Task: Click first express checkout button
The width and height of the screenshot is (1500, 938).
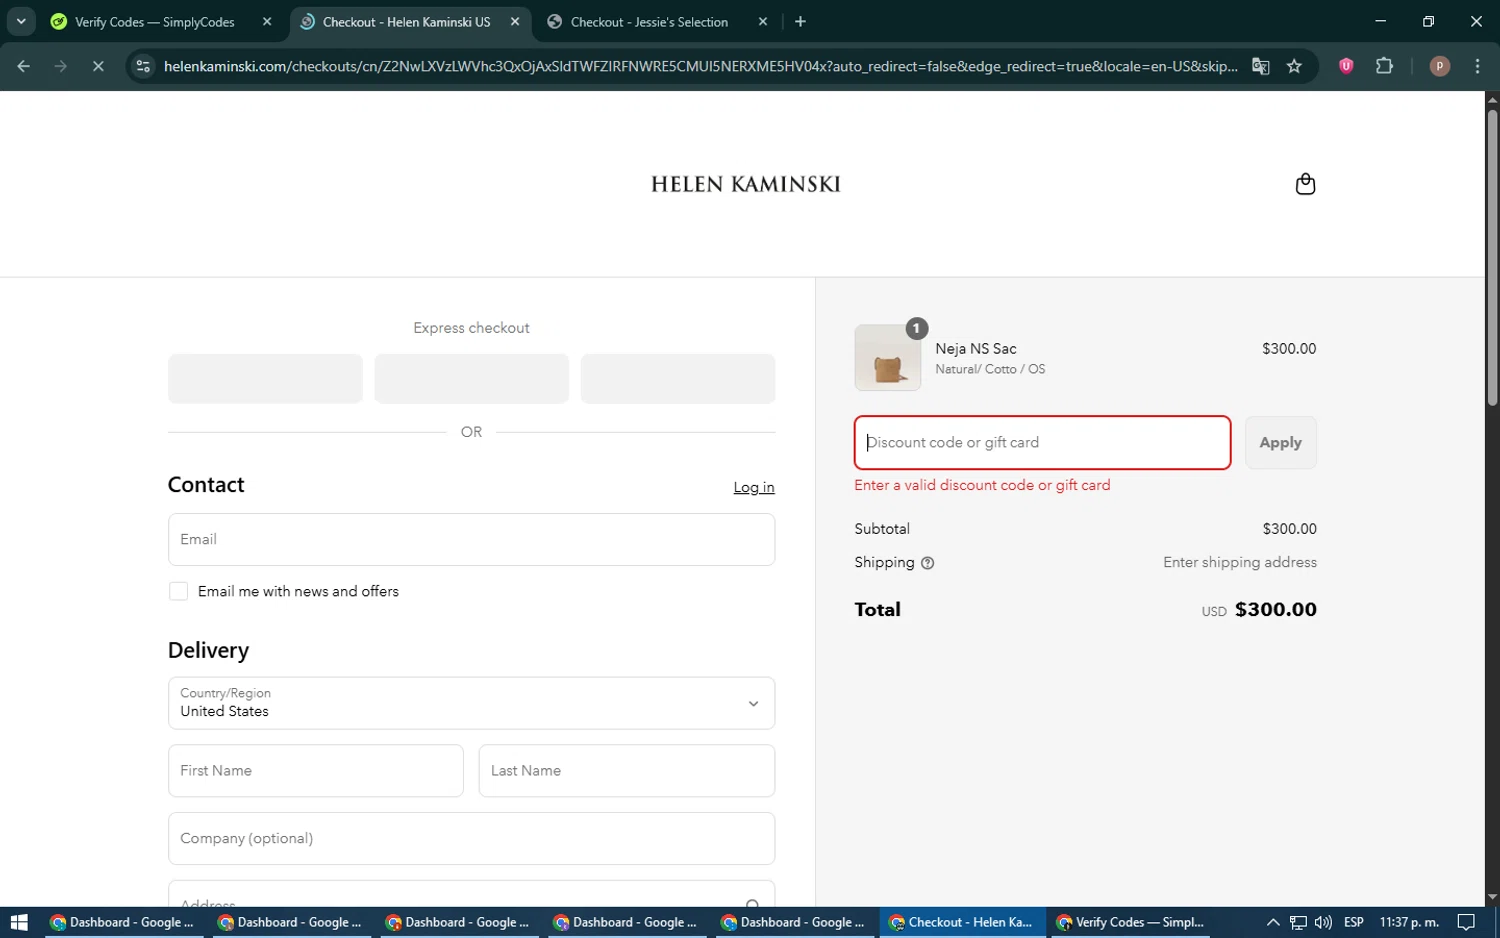Action: click(x=265, y=378)
